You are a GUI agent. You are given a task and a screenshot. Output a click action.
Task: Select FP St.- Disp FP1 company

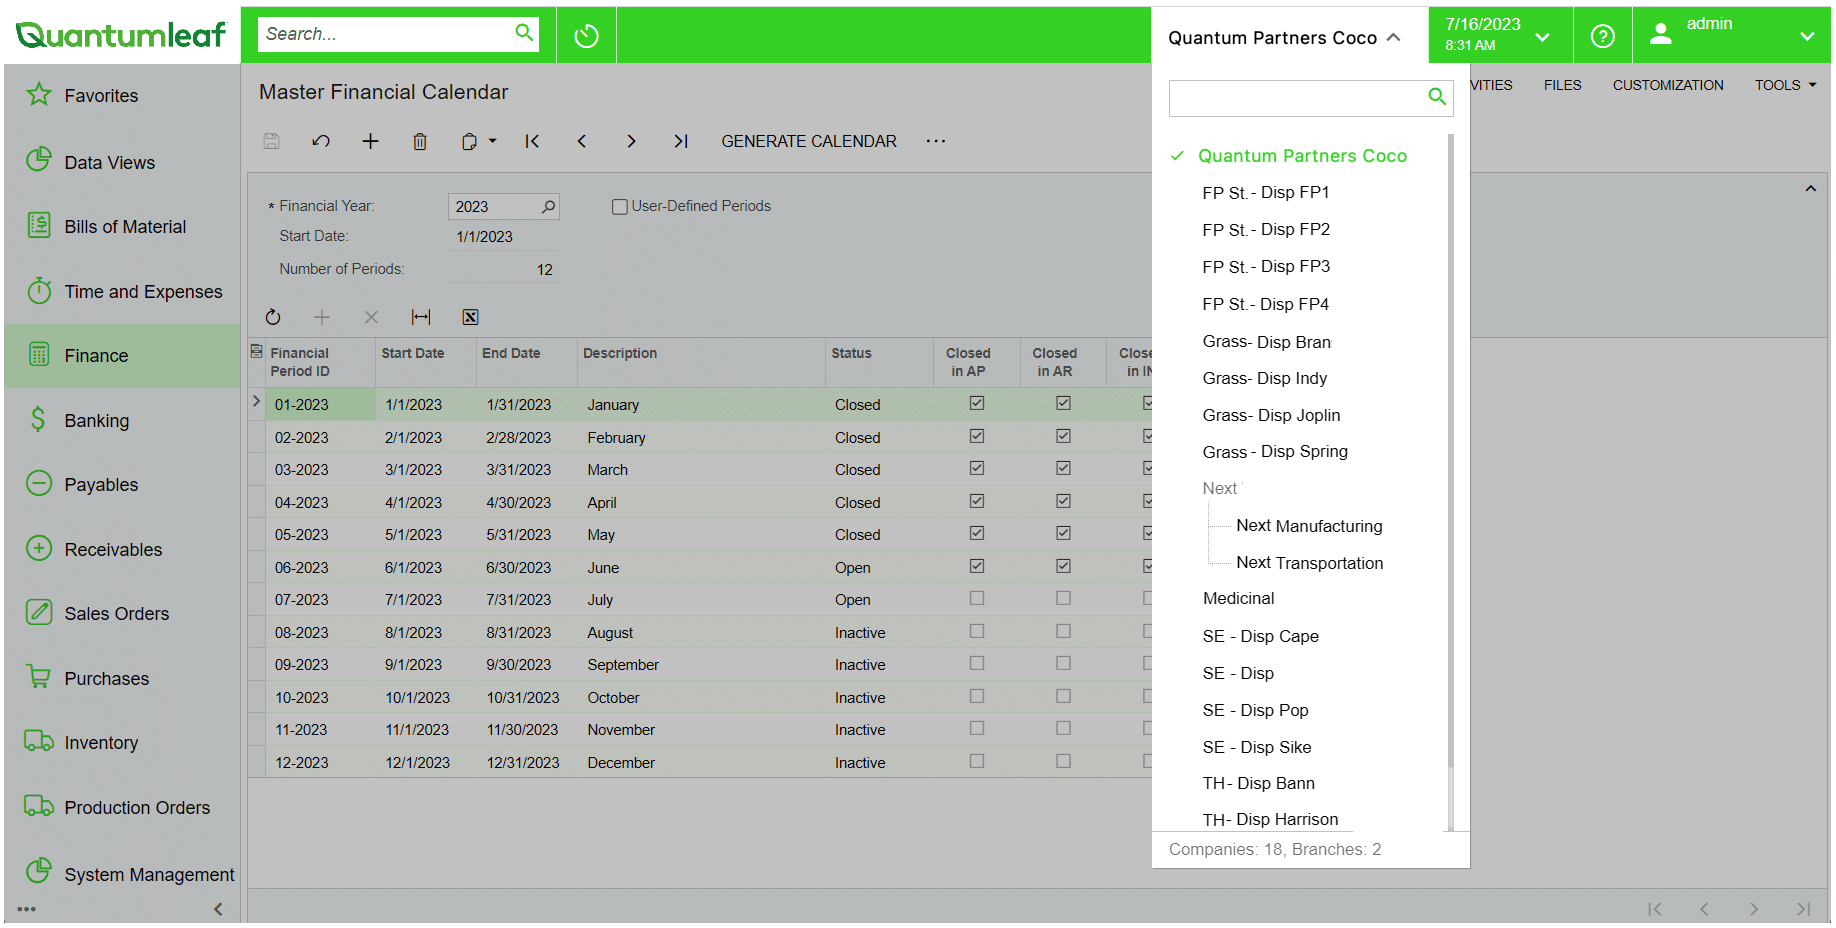pos(1265,192)
